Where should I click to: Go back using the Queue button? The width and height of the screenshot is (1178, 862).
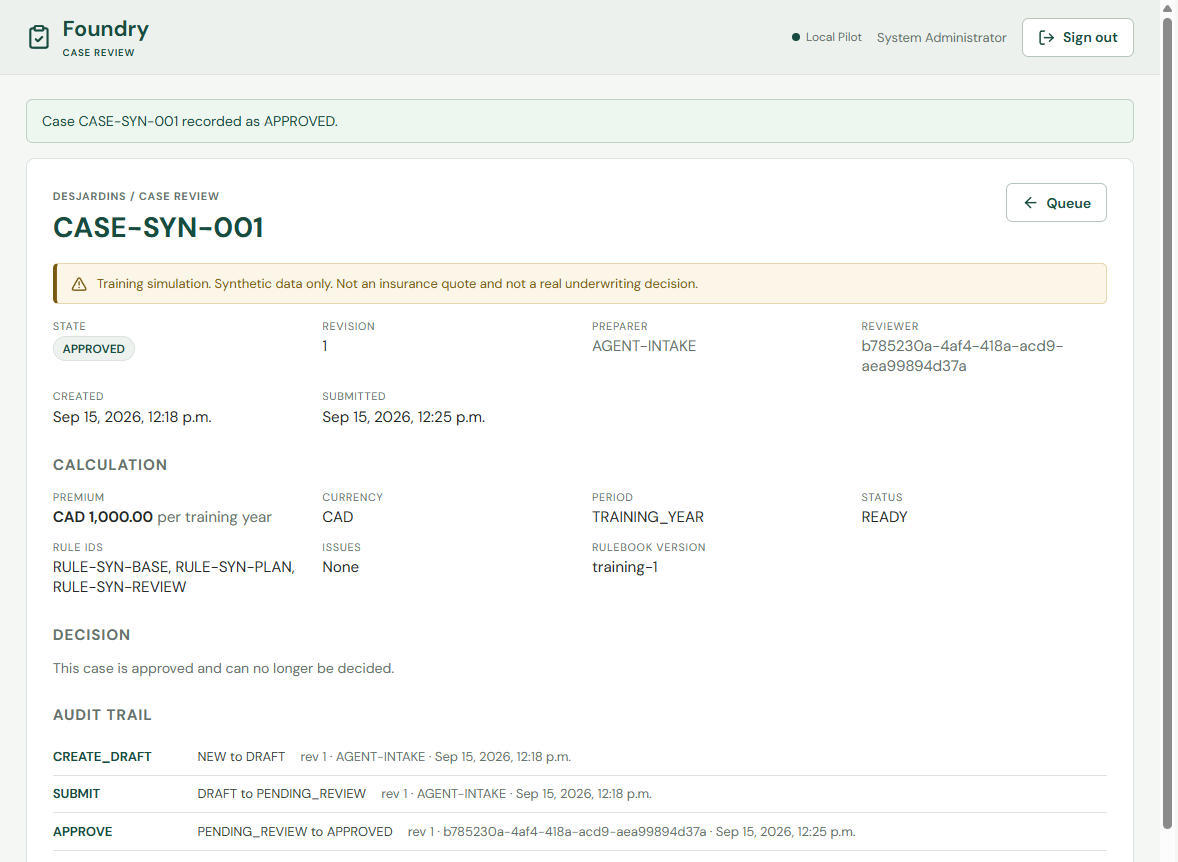click(1056, 203)
